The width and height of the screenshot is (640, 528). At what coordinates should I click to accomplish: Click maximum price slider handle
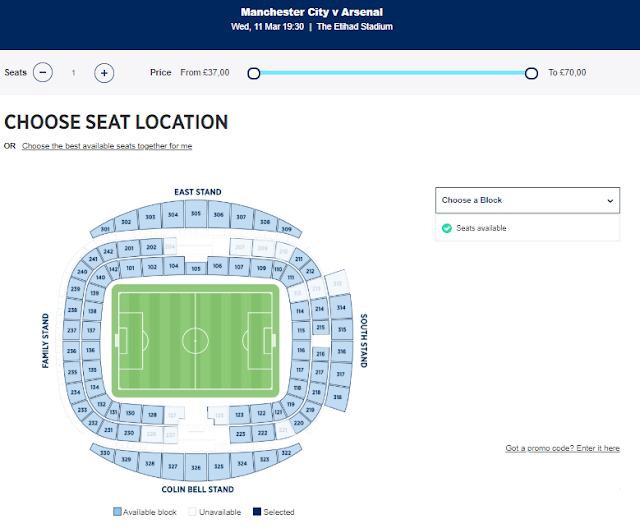531,72
